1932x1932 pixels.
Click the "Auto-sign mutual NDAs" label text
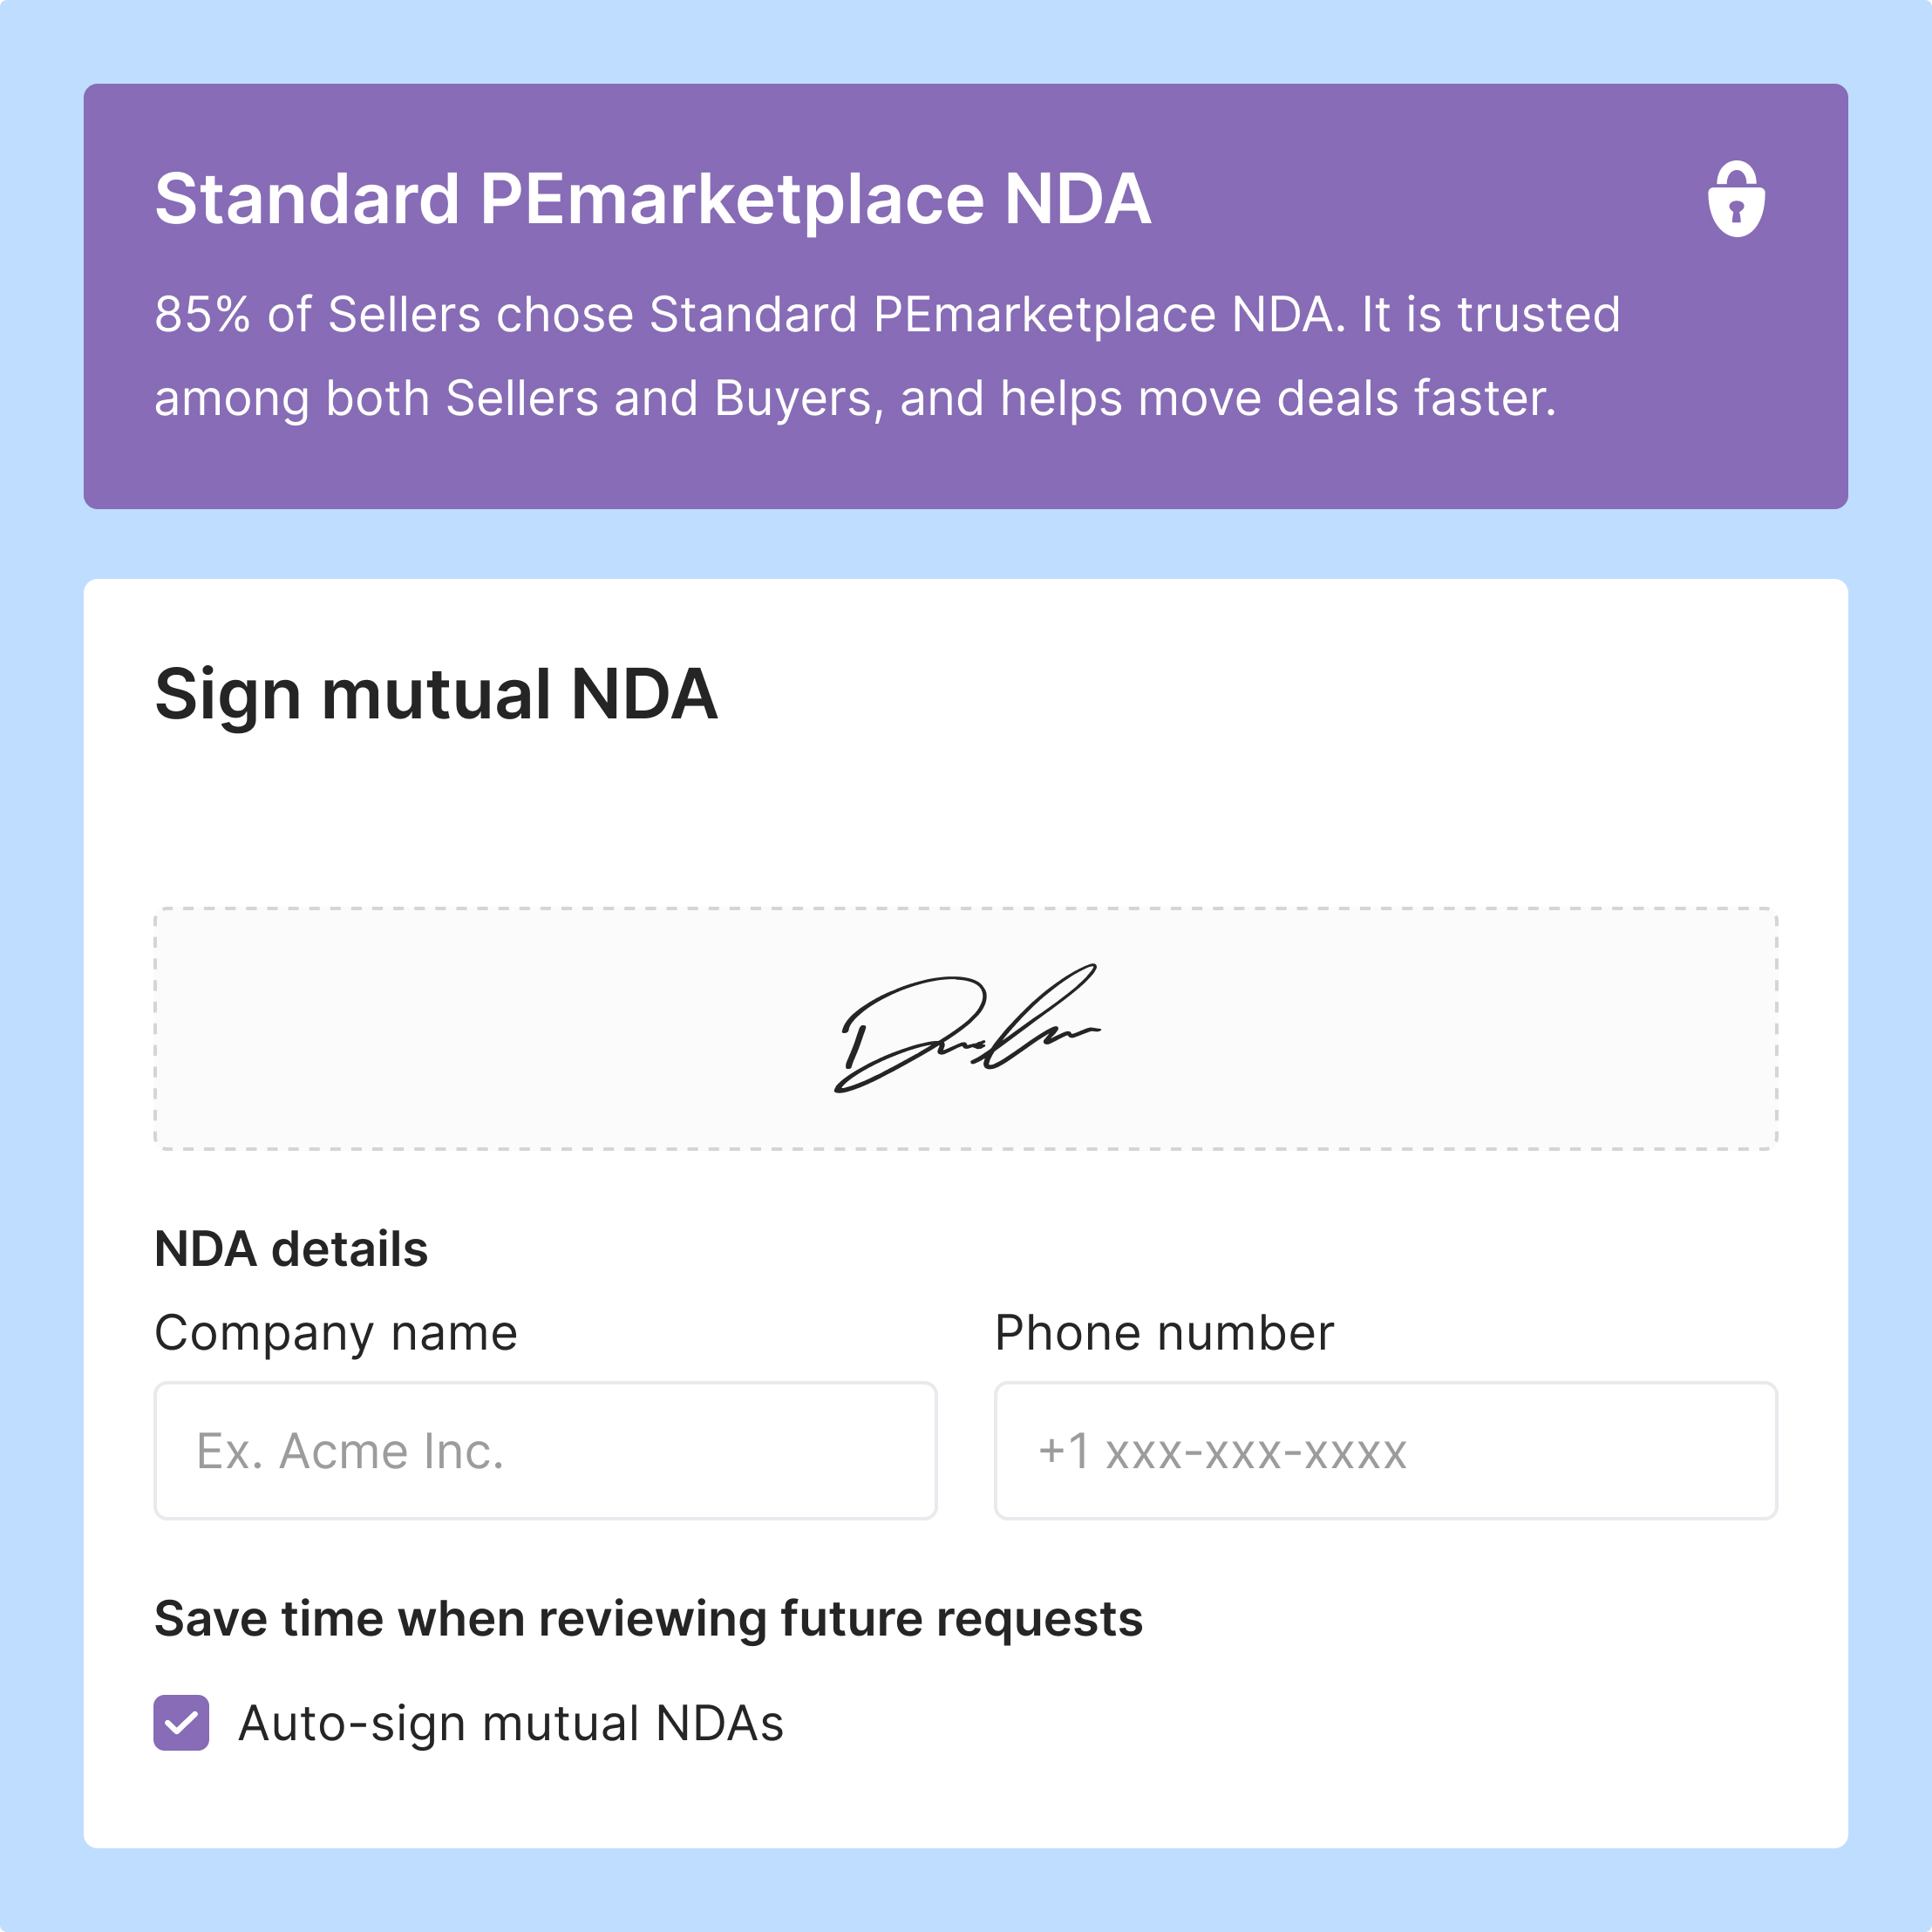(x=510, y=1724)
